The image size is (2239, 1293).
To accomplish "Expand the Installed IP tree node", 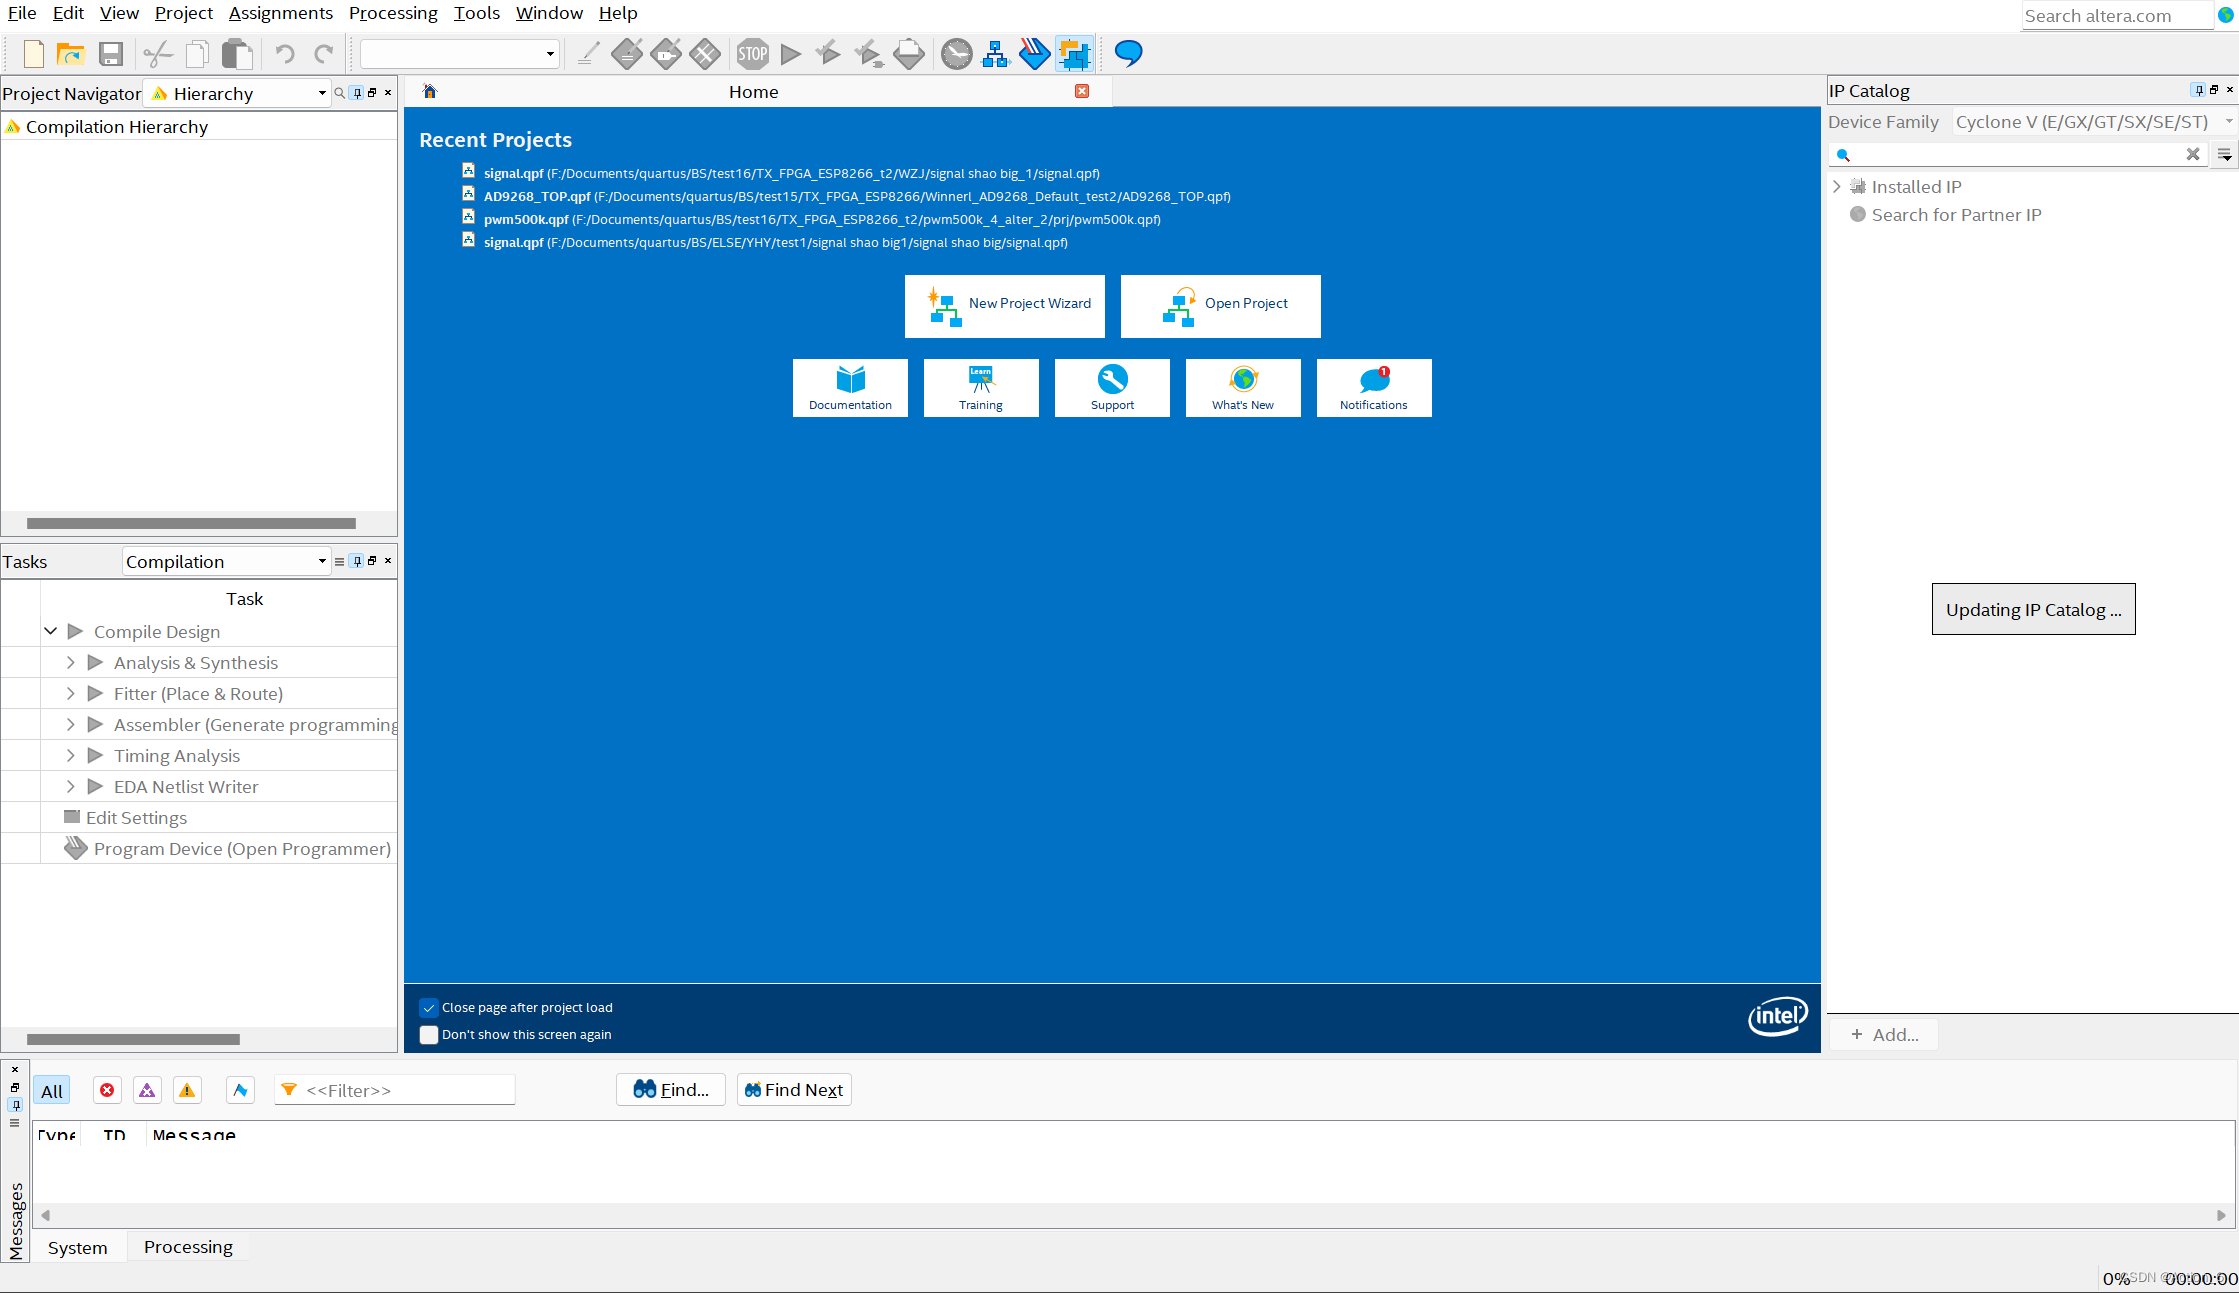I will point(1837,187).
